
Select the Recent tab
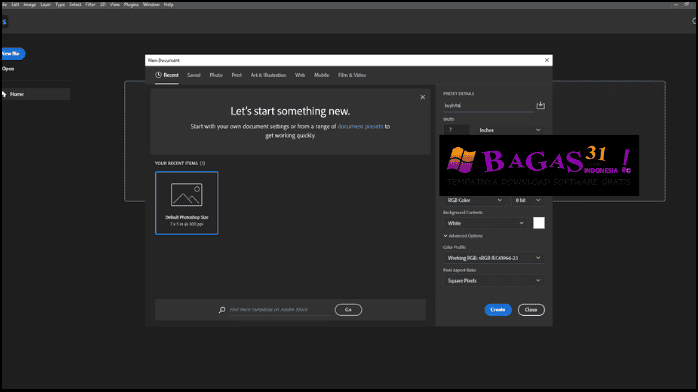coord(167,75)
